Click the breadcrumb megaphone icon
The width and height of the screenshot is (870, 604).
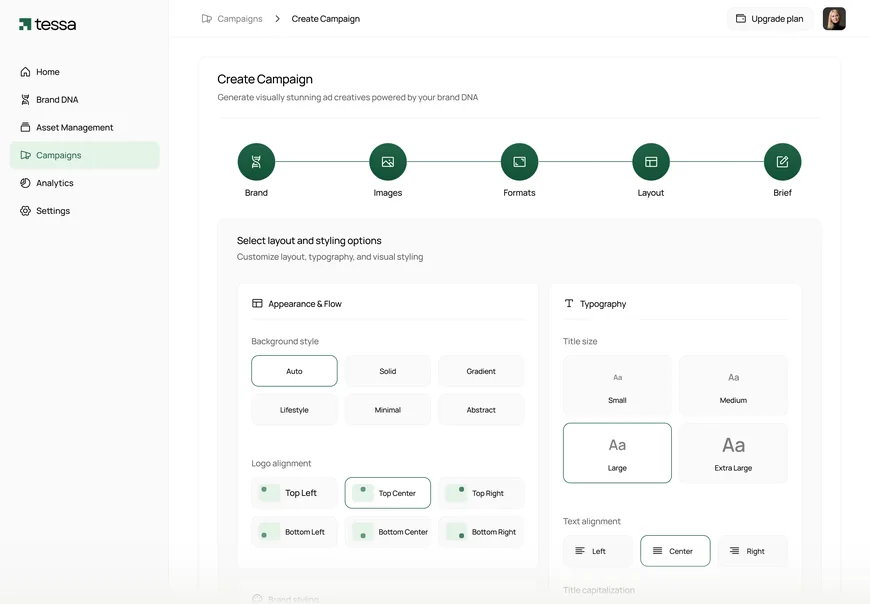tap(206, 19)
